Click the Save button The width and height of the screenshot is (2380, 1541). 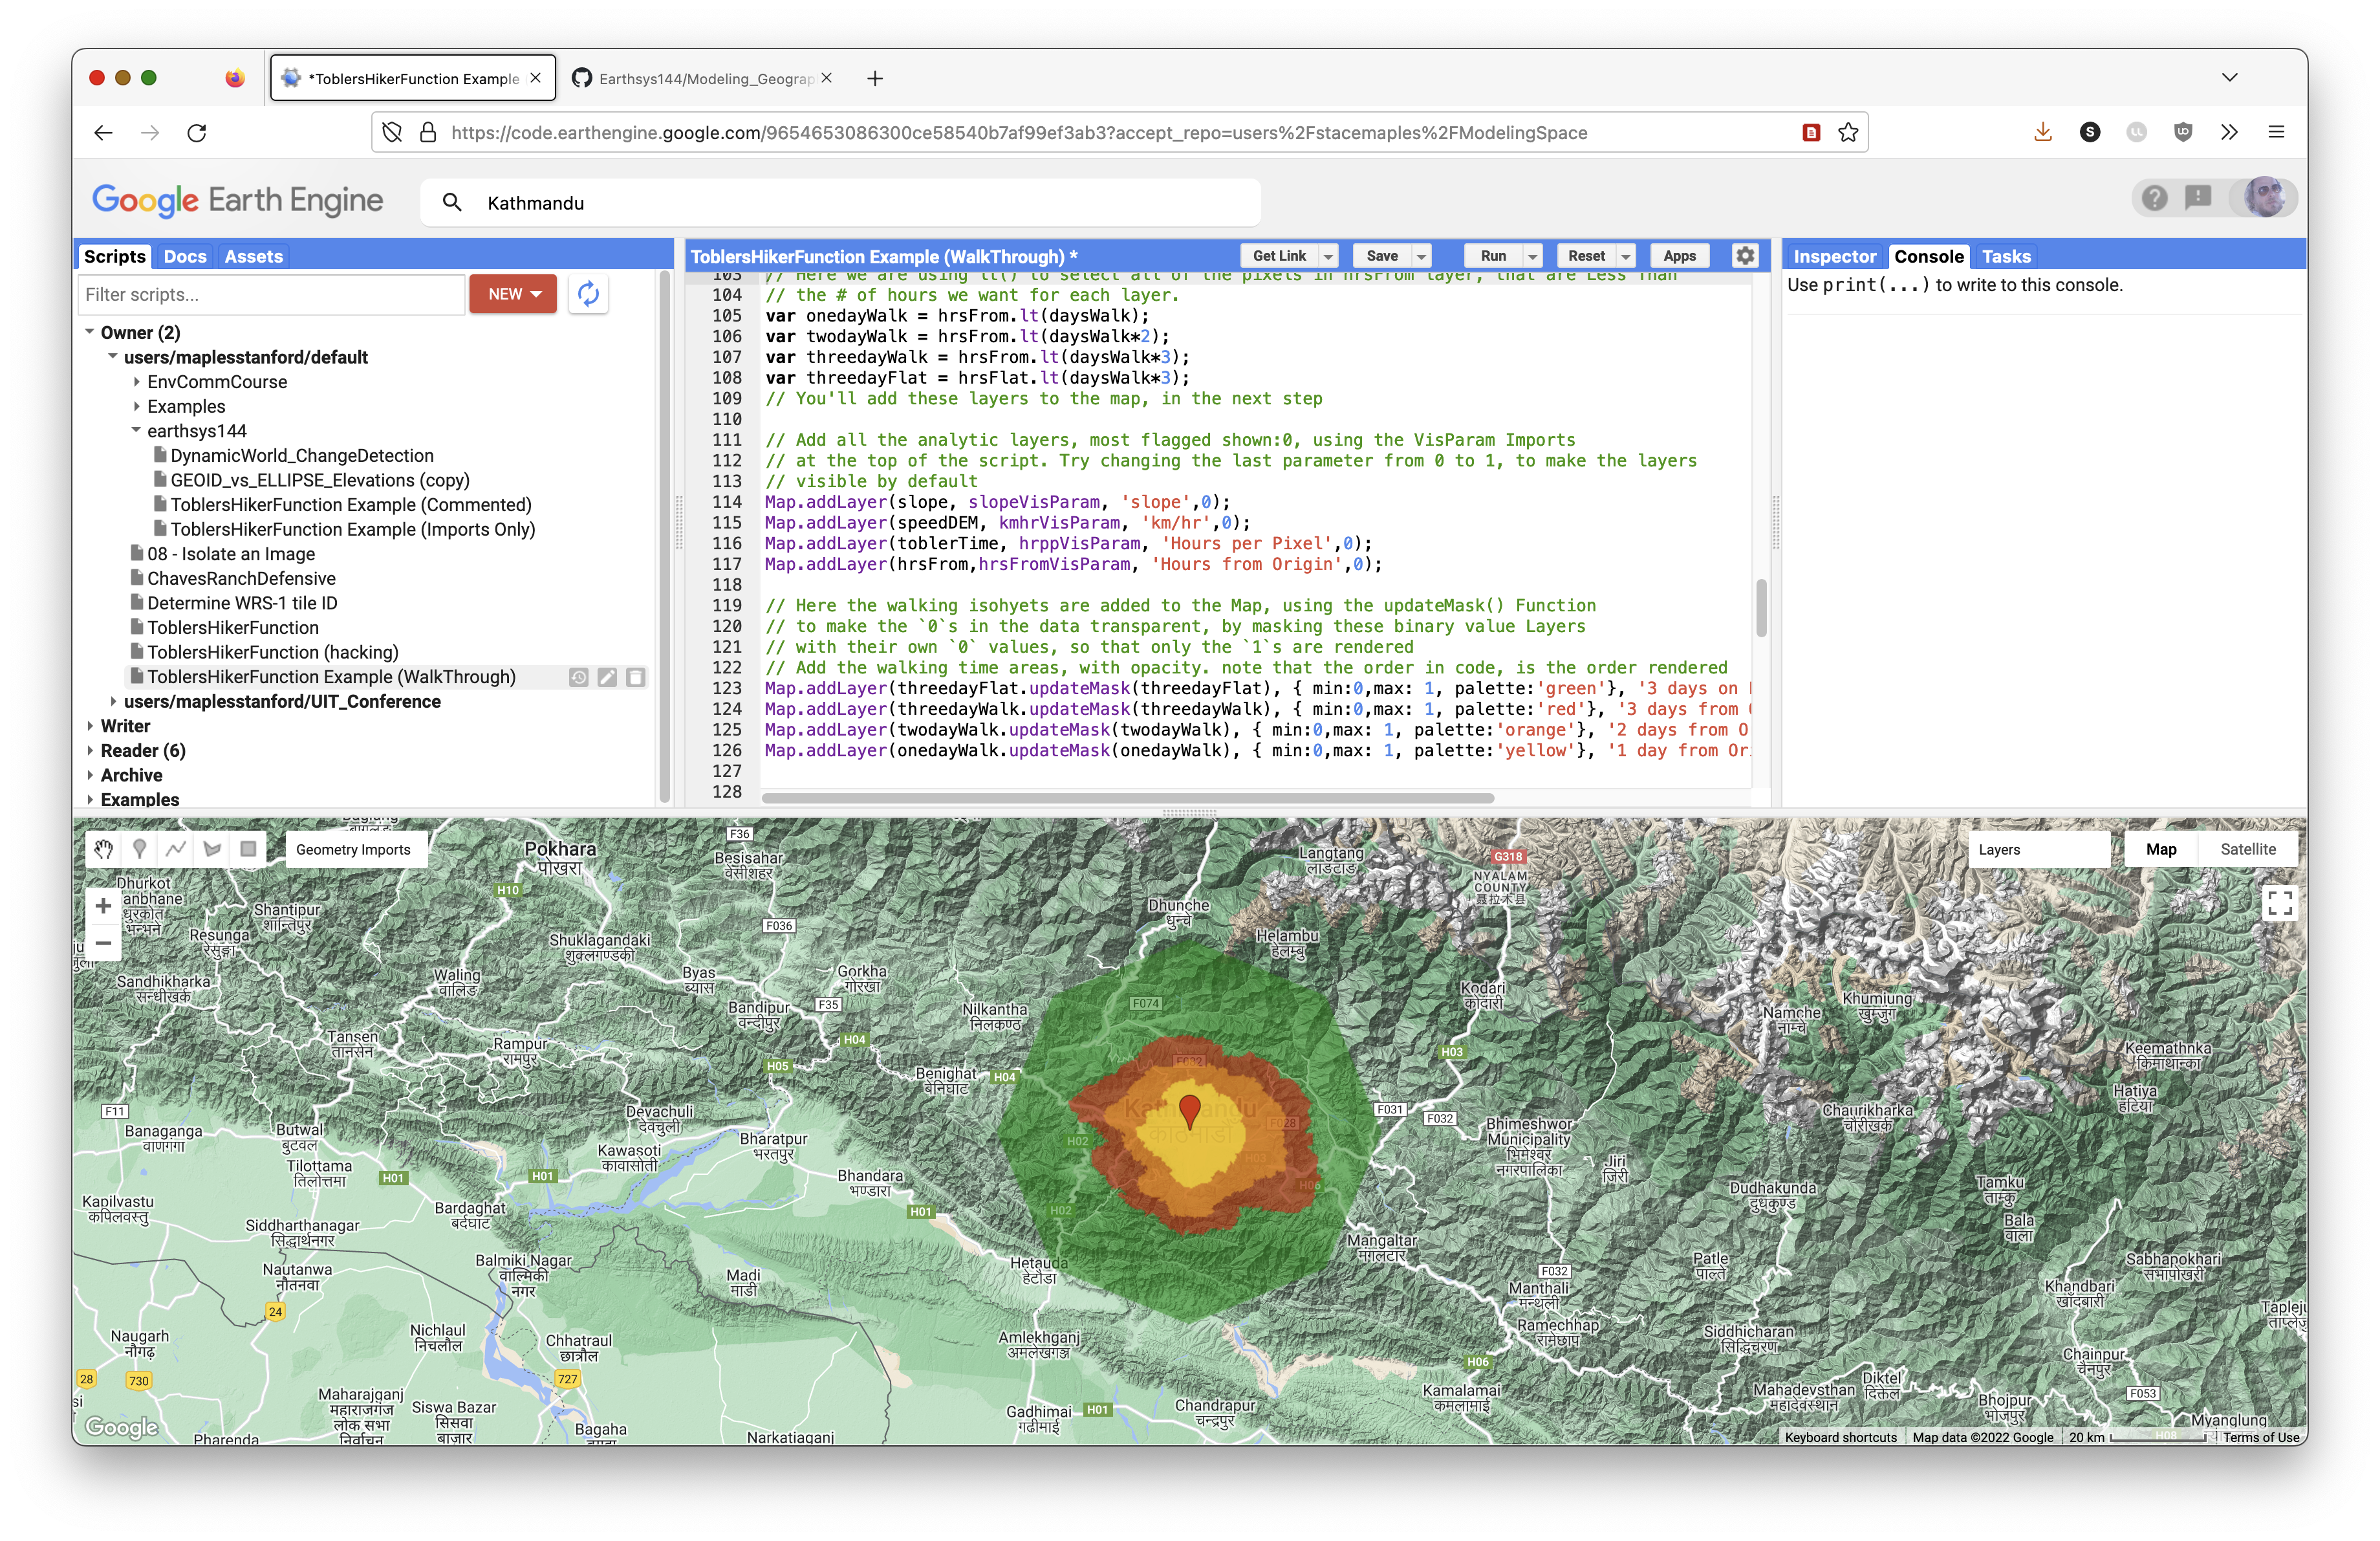tap(1382, 256)
